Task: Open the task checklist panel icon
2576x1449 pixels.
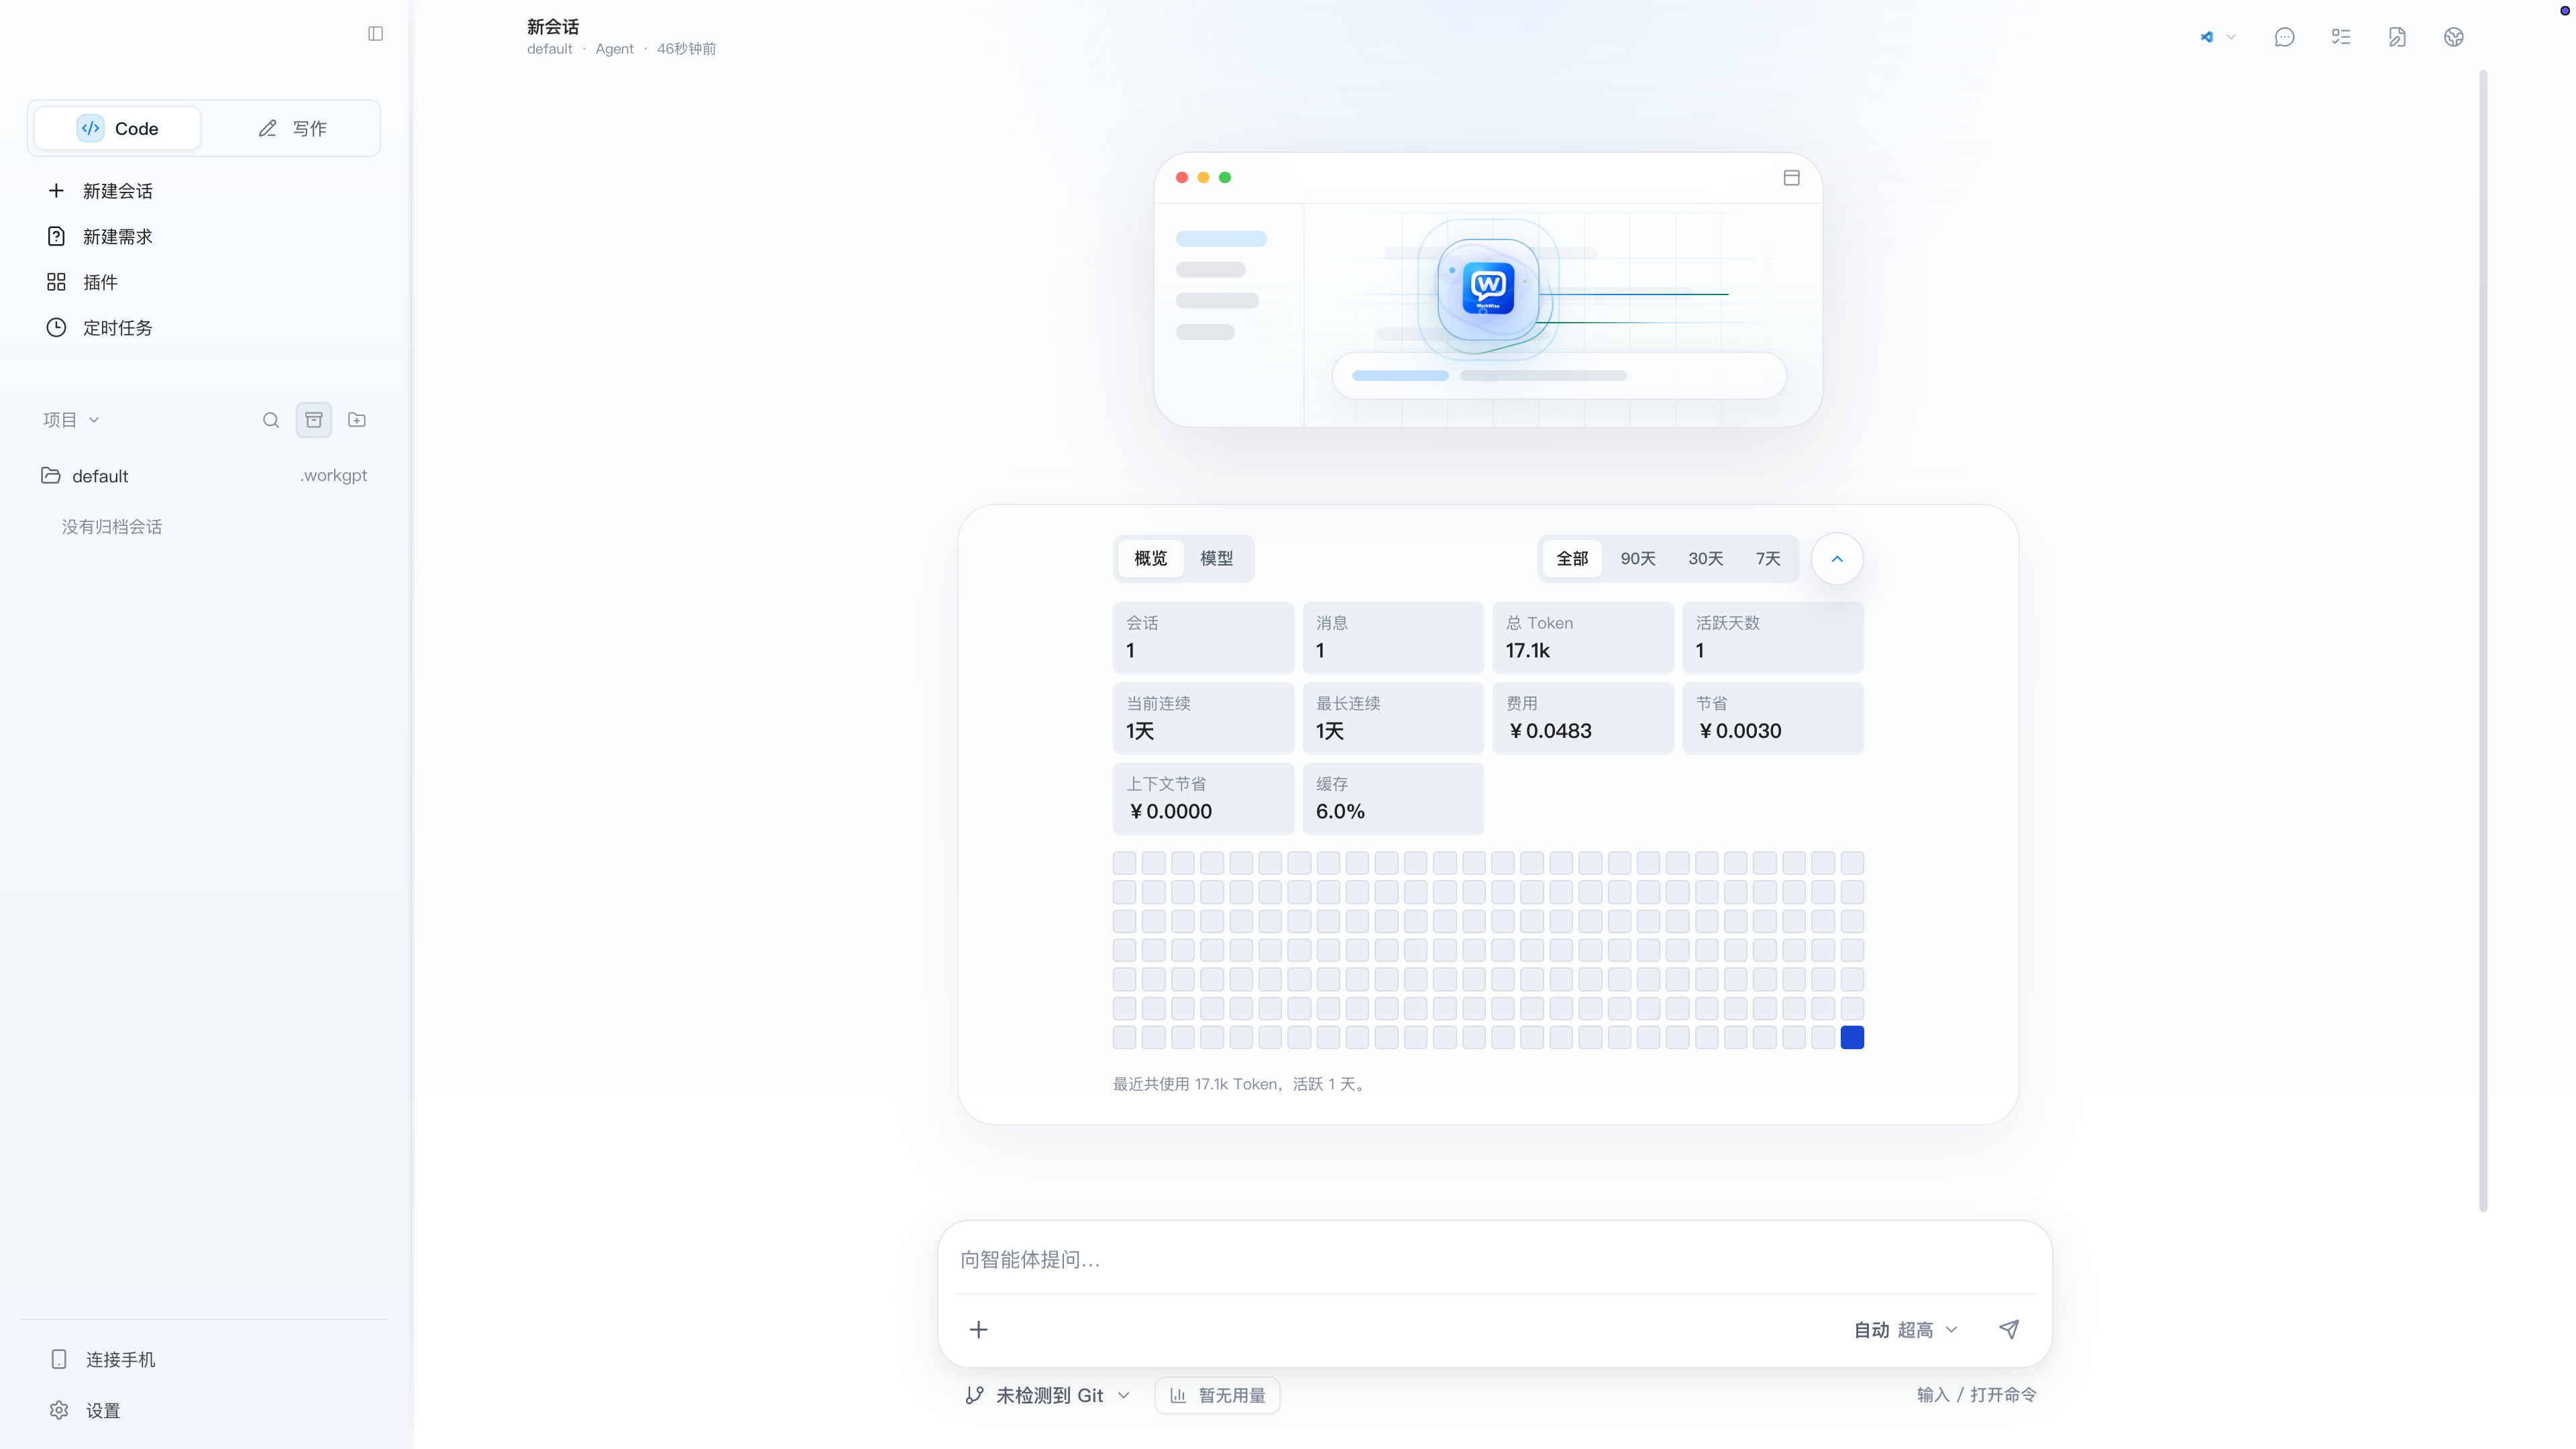Action: click(x=2341, y=37)
